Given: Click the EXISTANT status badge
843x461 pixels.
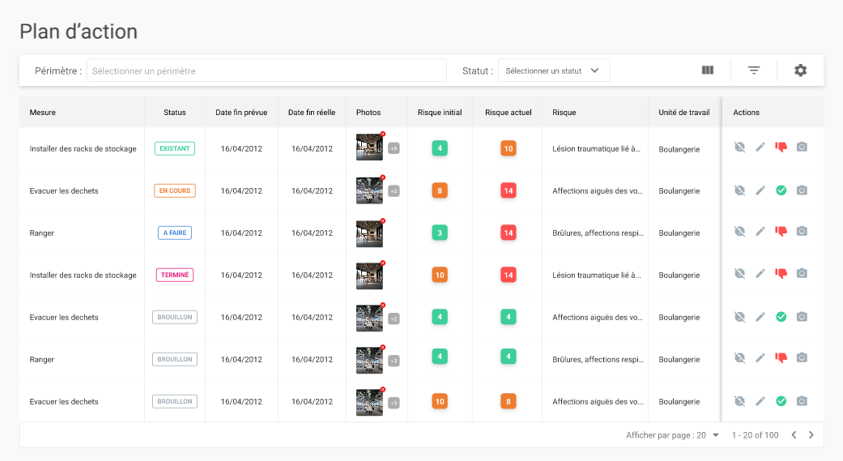Looking at the screenshot, I should pos(175,148).
